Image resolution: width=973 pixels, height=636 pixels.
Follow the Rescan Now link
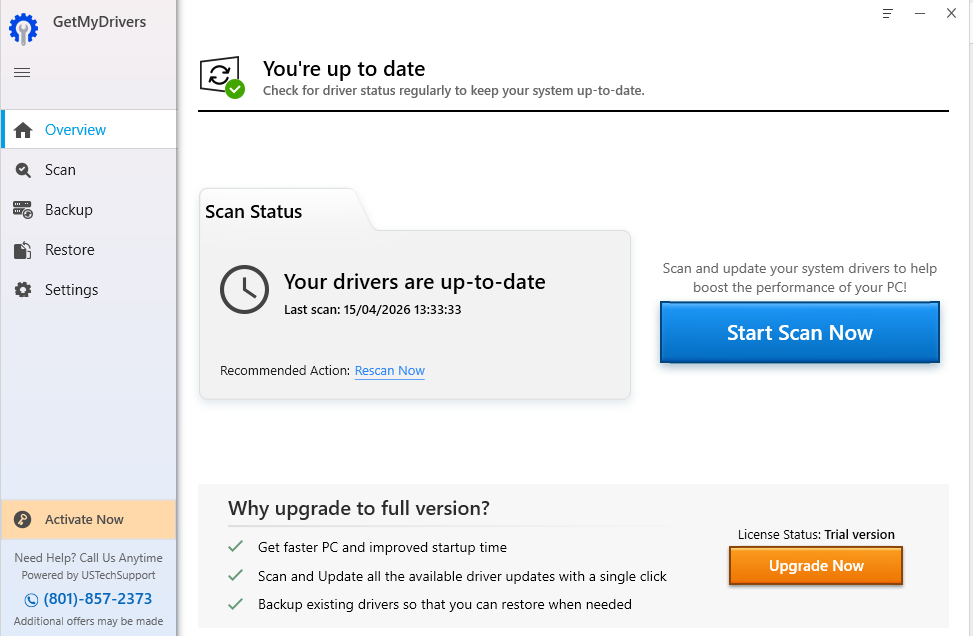pos(390,371)
